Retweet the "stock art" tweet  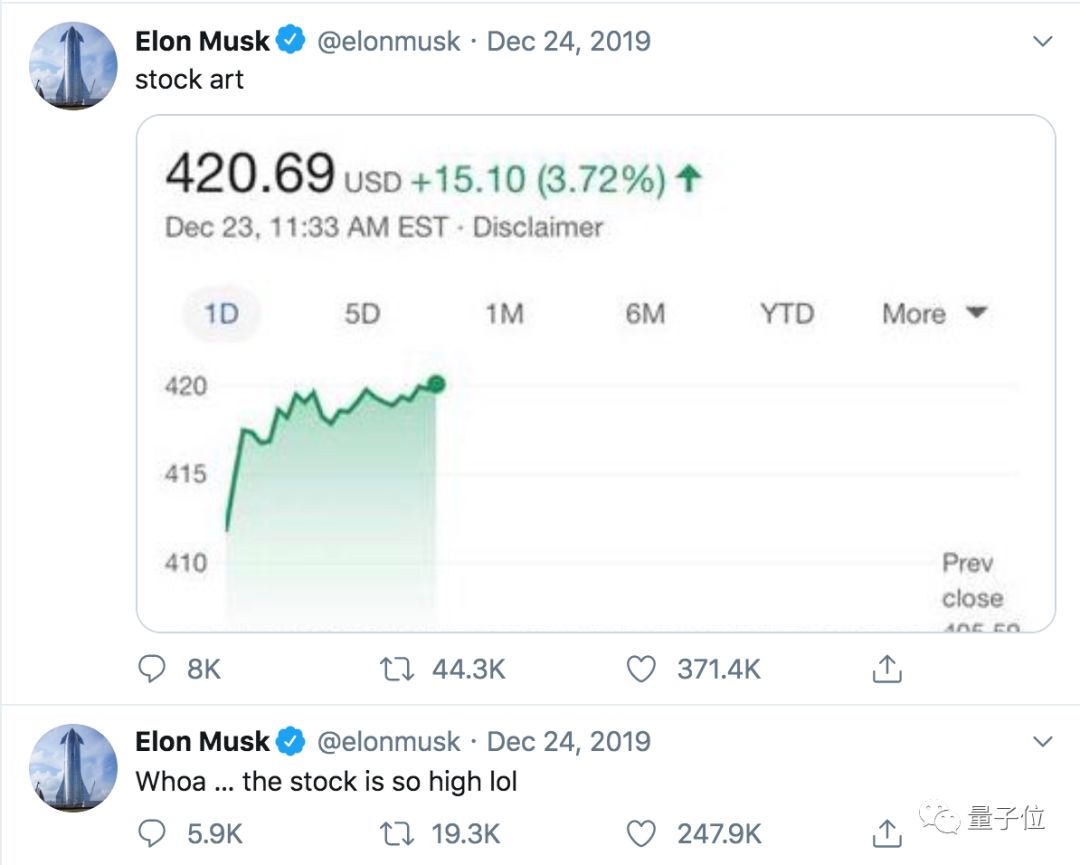tap(397, 669)
